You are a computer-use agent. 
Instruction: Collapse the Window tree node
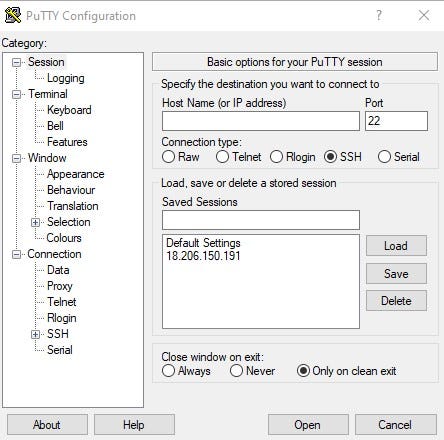coord(16,158)
